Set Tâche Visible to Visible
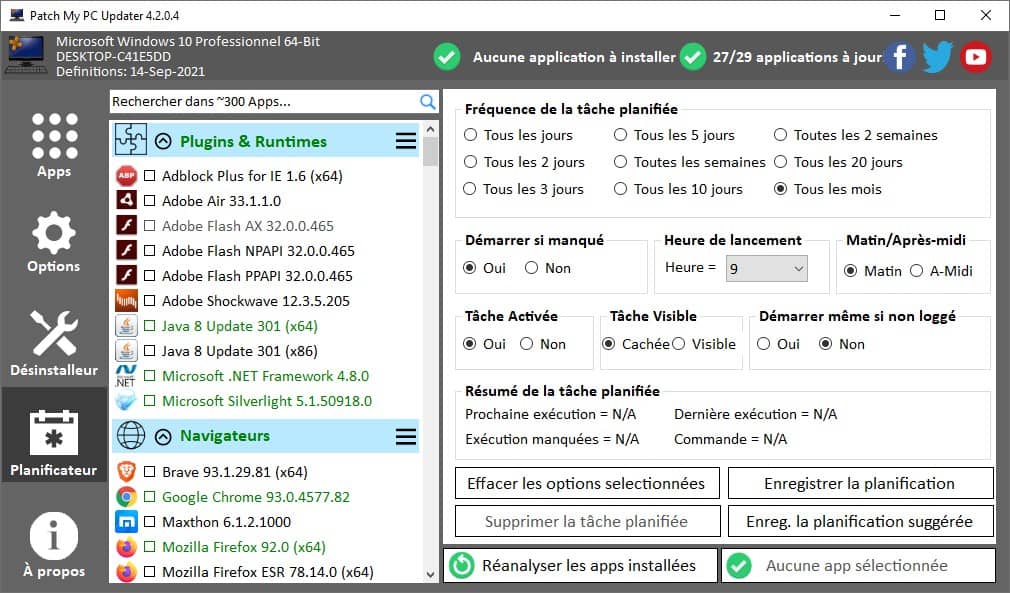1010x593 pixels. (x=678, y=344)
